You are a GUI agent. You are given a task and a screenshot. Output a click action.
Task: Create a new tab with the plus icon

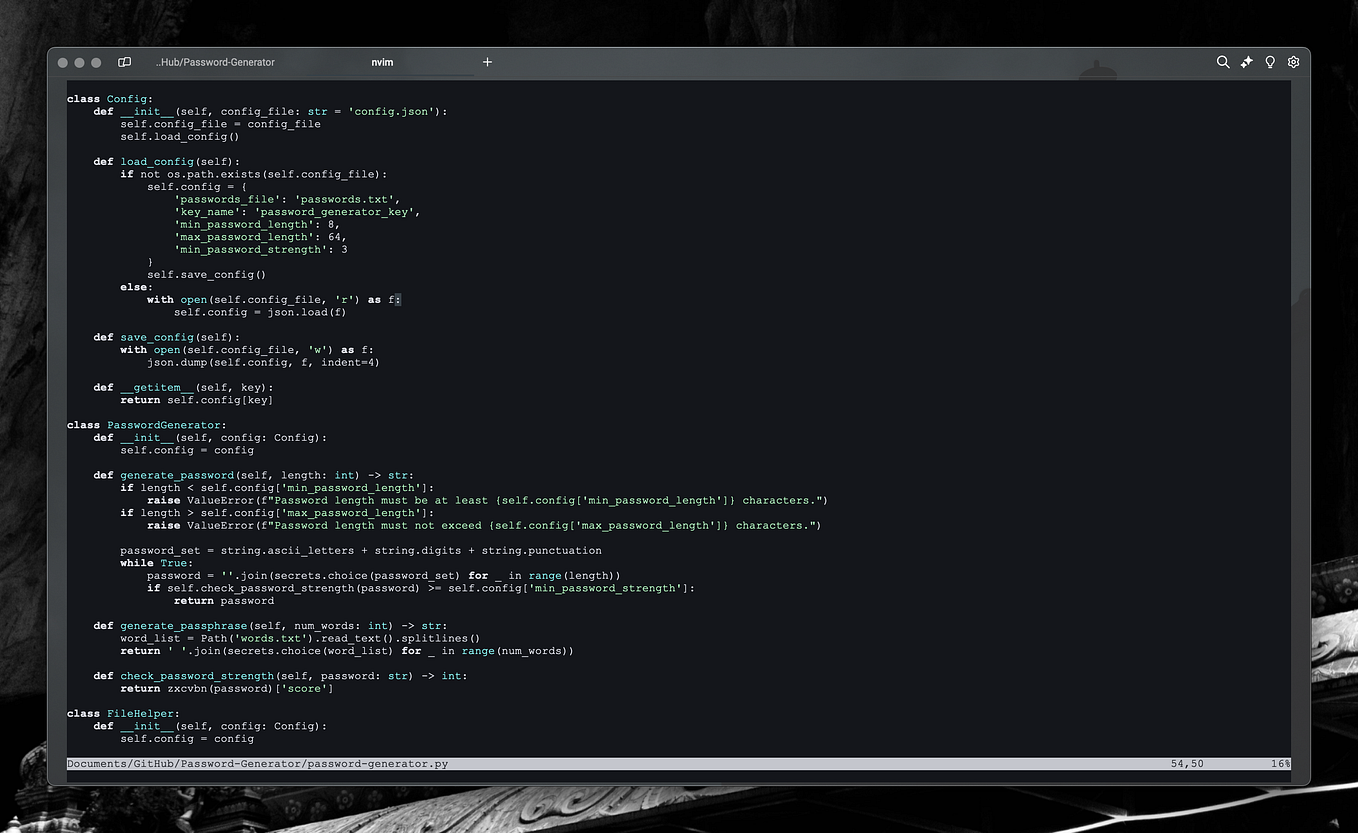click(x=487, y=61)
